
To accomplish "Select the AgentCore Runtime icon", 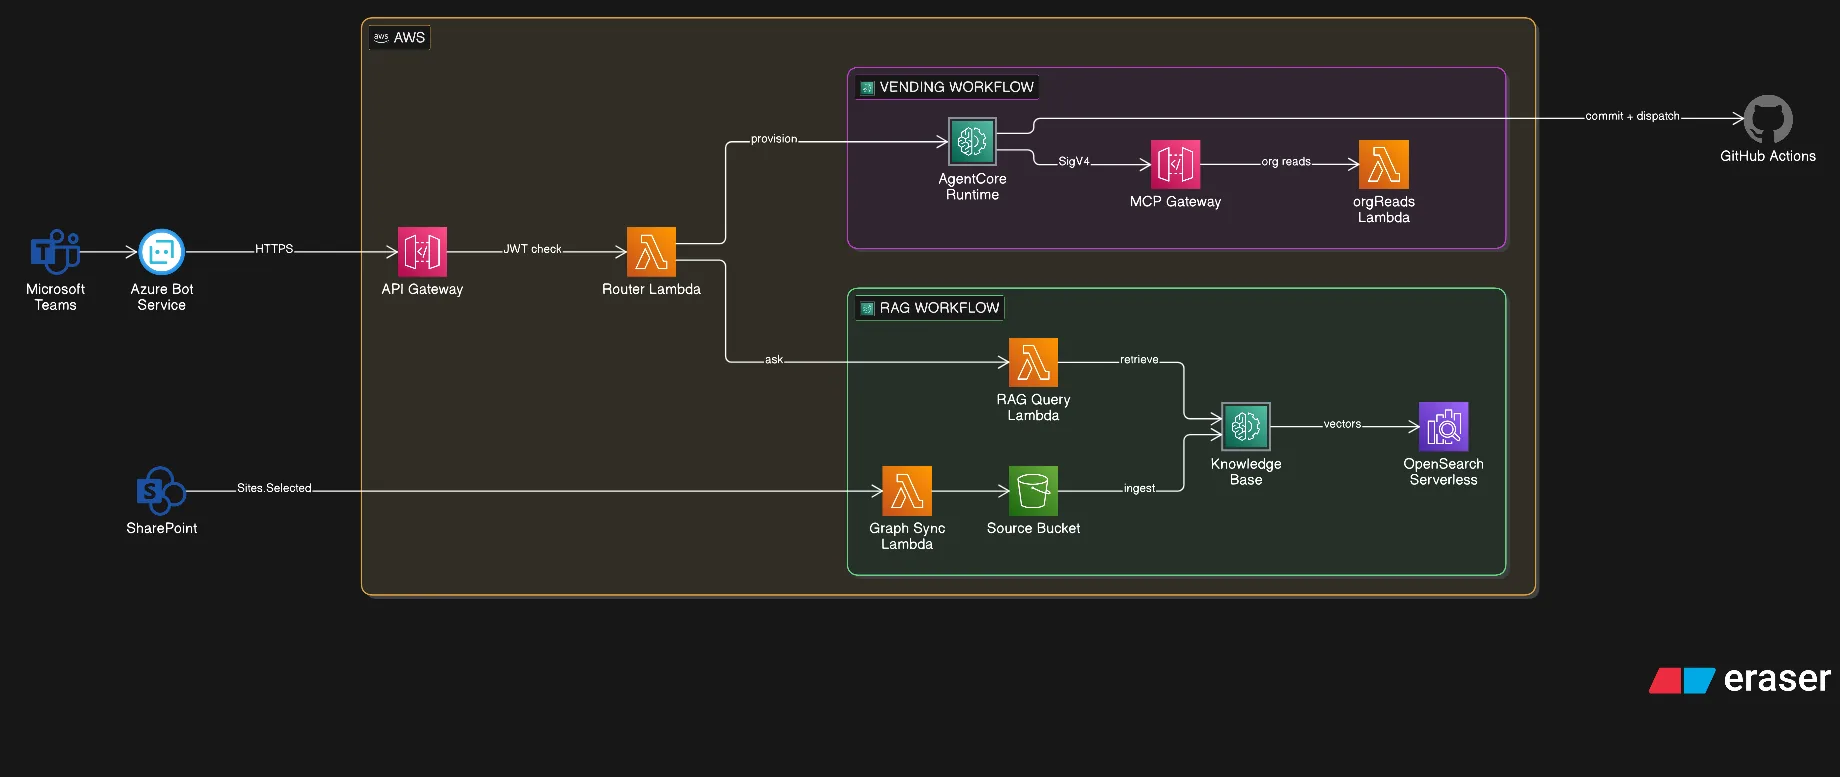I will pyautogui.click(x=972, y=142).
